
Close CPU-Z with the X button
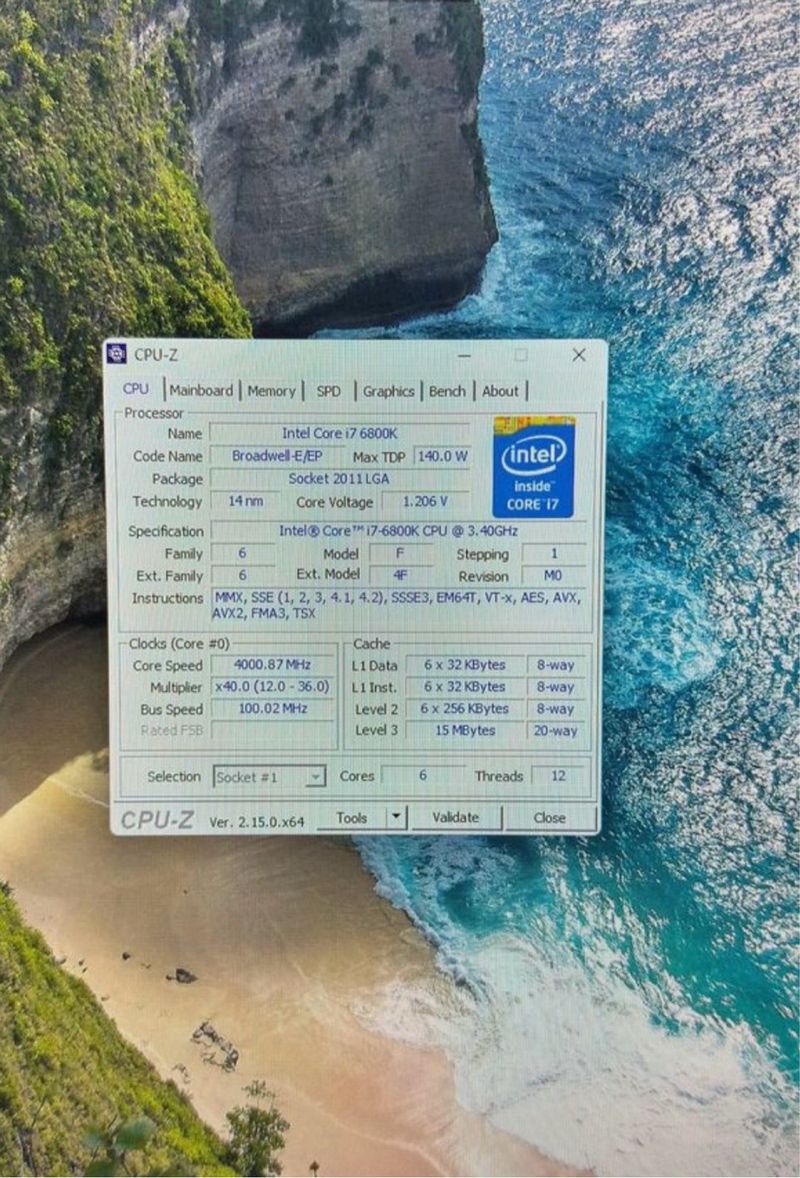(x=578, y=355)
